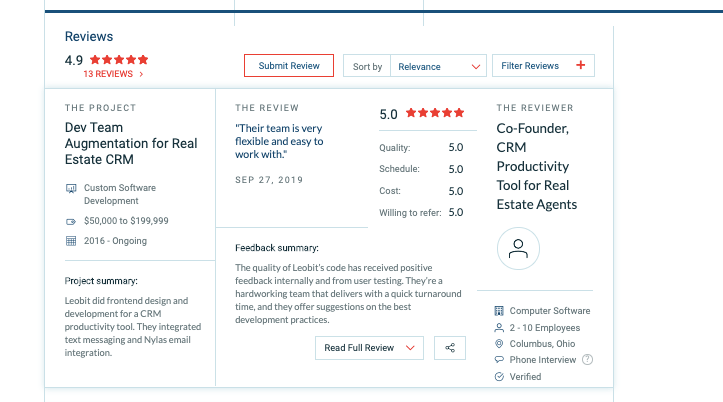
Task: Click the Quality 5.0 score
Action: pos(456,148)
